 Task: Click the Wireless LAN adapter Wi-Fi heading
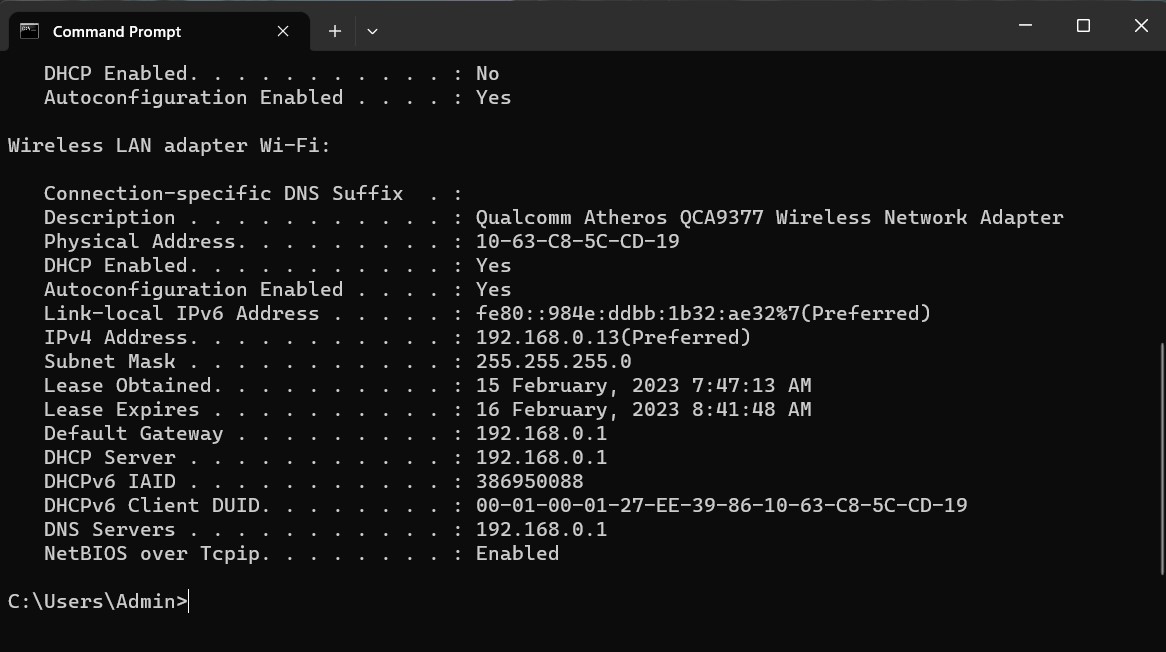tap(169, 145)
